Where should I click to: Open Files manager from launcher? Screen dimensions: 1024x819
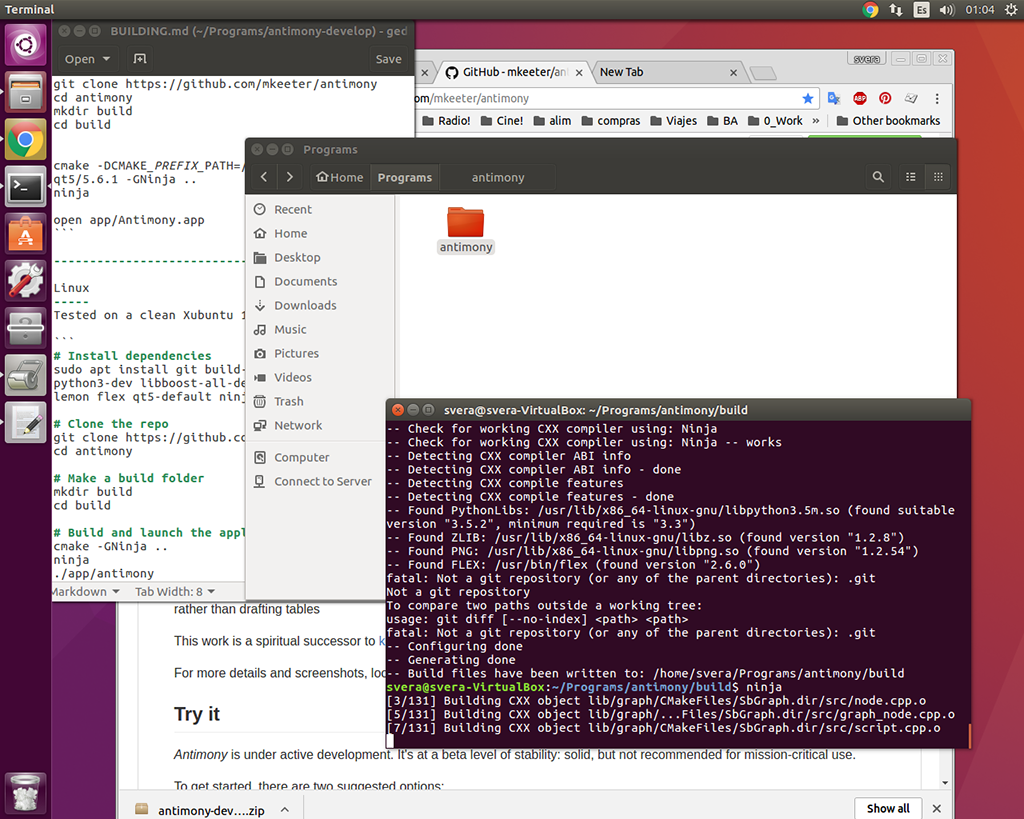25,92
